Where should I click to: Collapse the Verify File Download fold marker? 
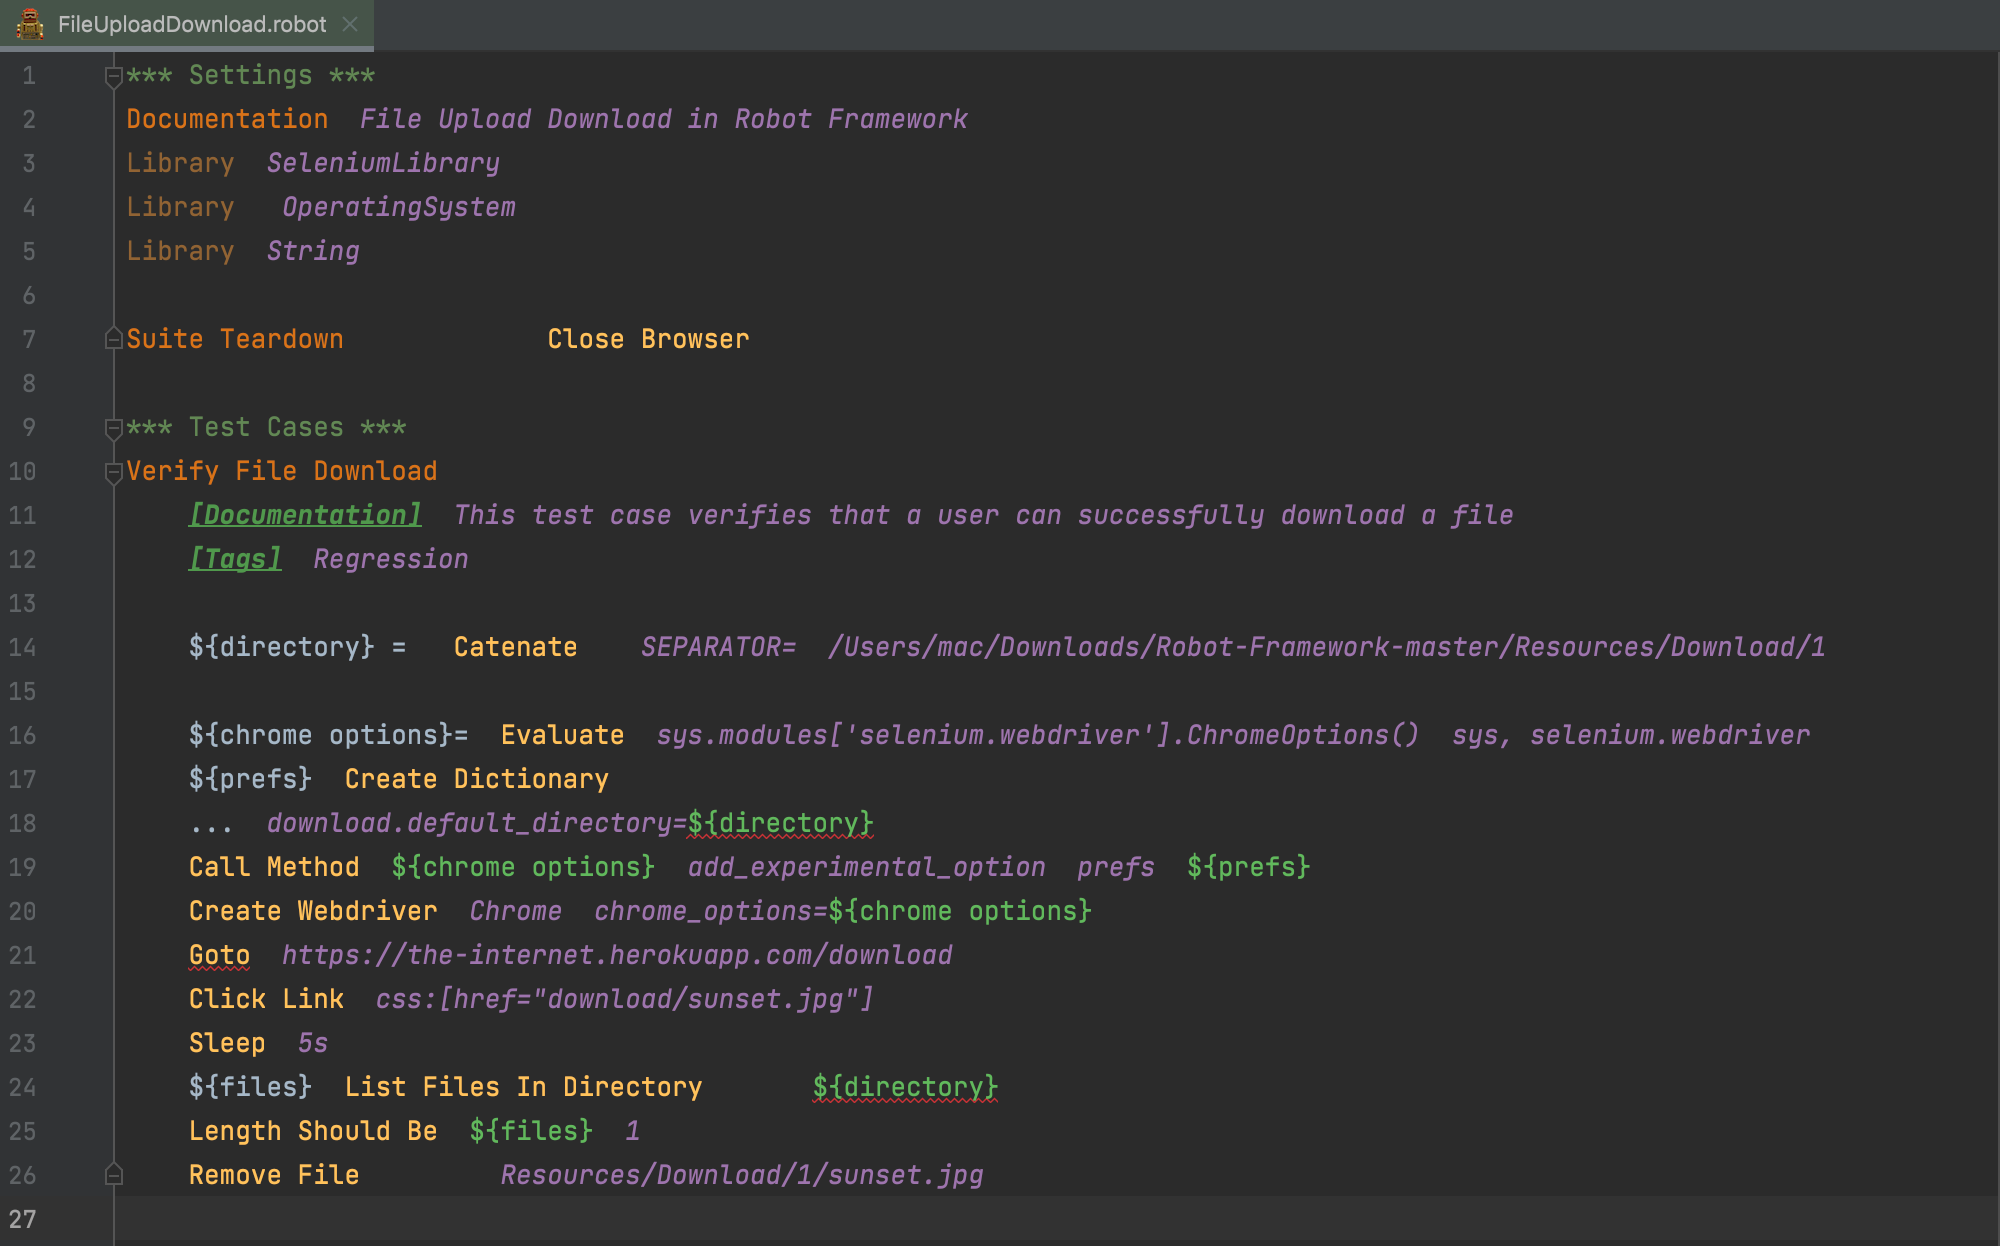coord(112,473)
